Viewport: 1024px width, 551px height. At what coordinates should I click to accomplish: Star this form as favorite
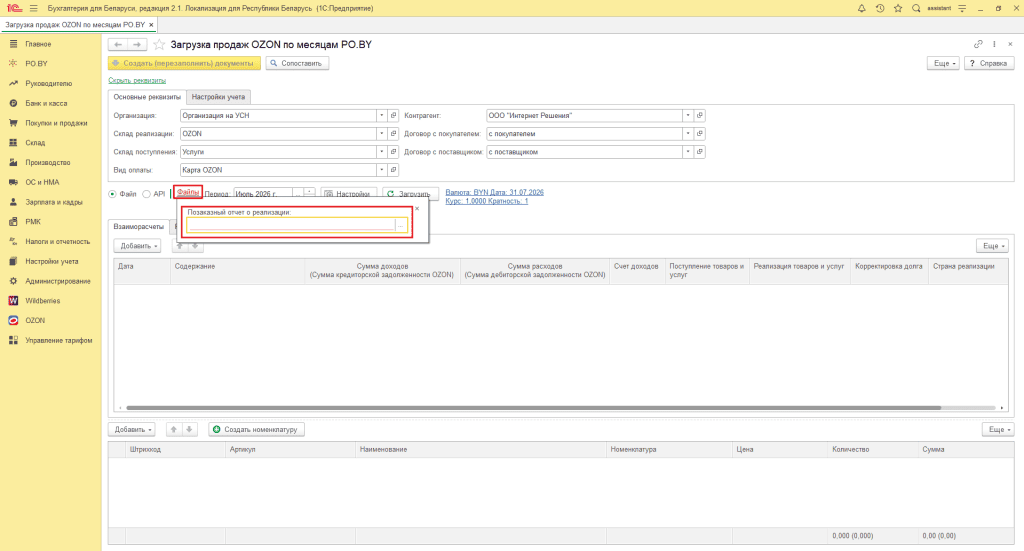159,44
